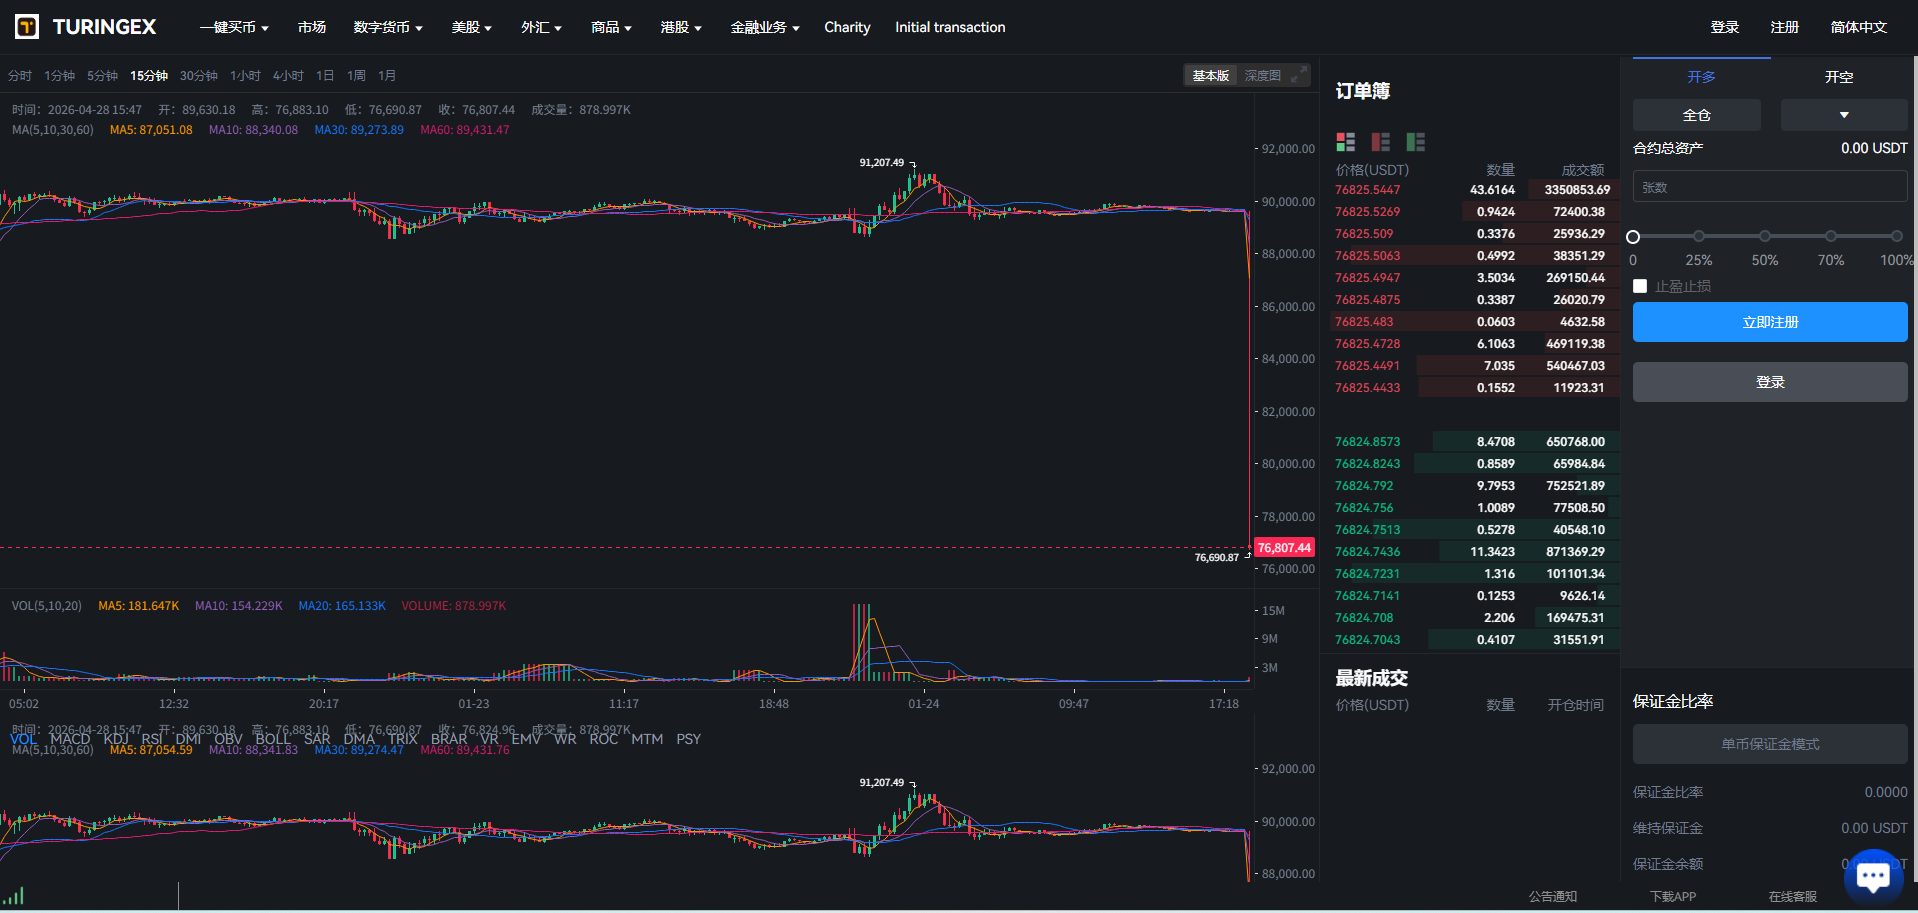Set position slider to 50%

click(1764, 237)
